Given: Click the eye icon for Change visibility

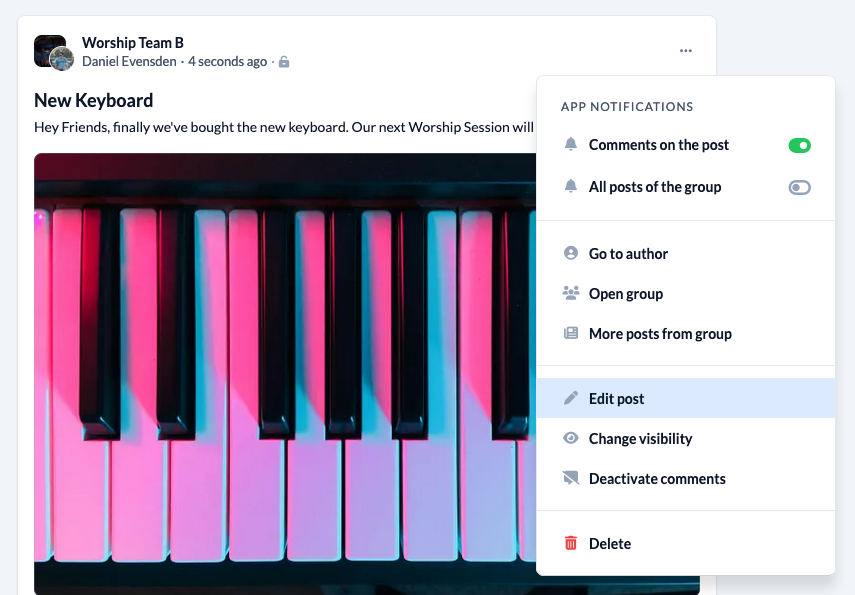Looking at the screenshot, I should click(x=570, y=438).
